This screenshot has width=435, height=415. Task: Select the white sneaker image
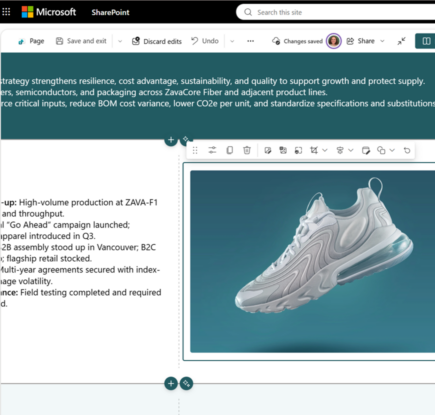[312, 261]
